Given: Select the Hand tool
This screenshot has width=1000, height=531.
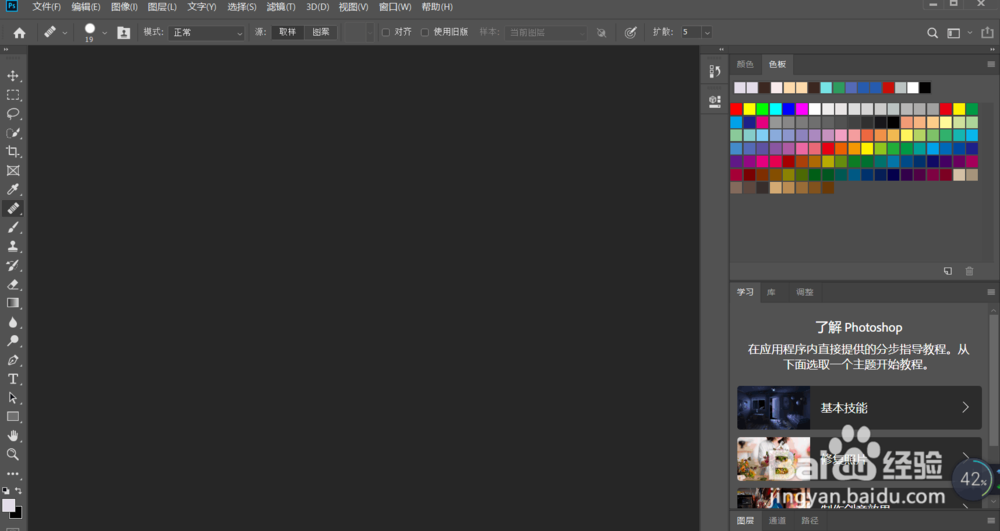Looking at the screenshot, I should pos(13,435).
